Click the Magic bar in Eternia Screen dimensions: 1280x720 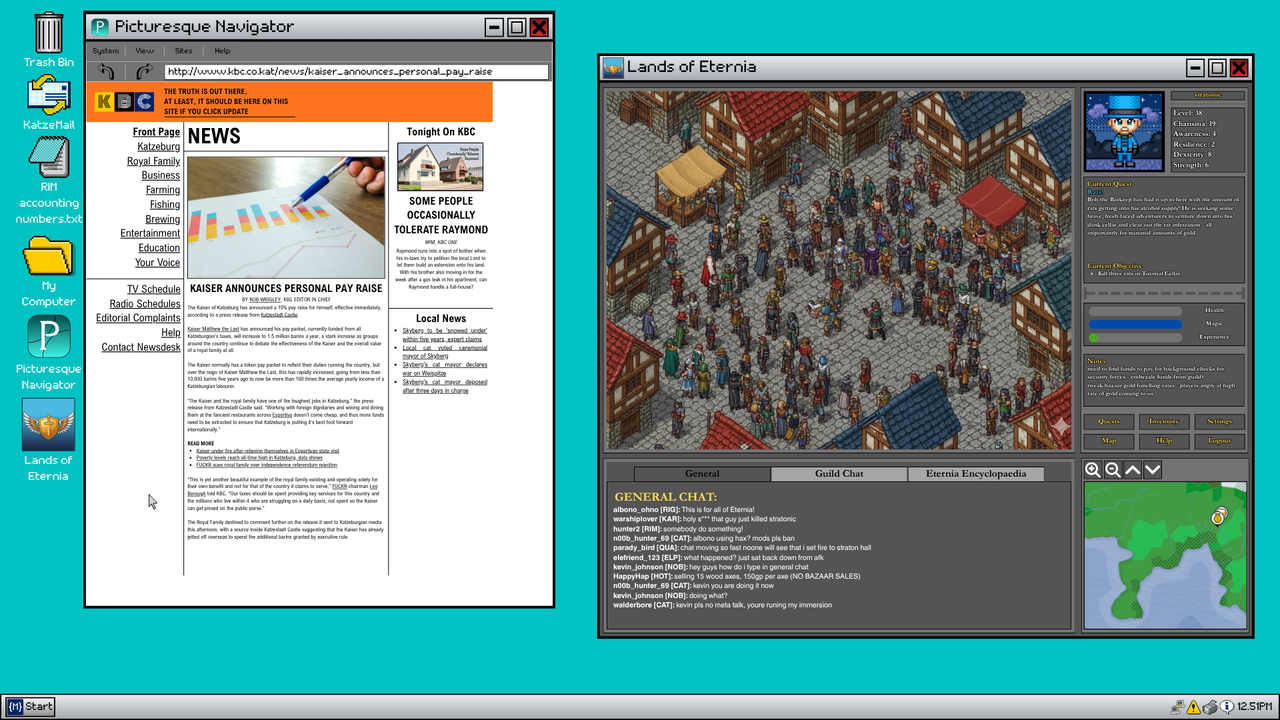[x=1135, y=324]
